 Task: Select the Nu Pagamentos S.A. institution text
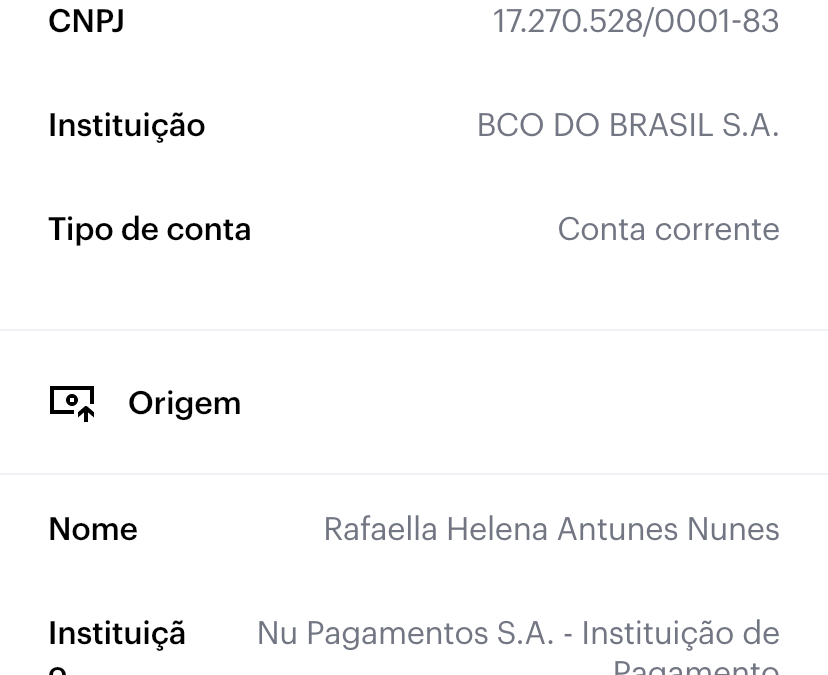tap(518, 647)
